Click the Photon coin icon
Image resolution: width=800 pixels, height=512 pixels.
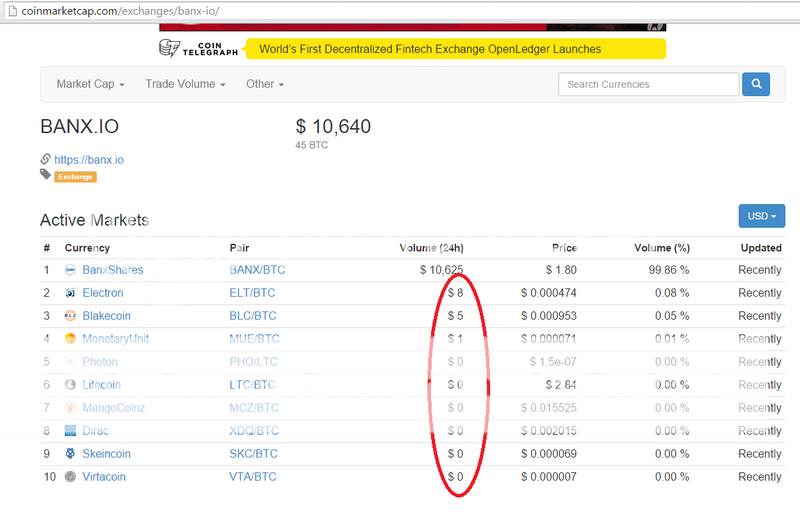70,362
